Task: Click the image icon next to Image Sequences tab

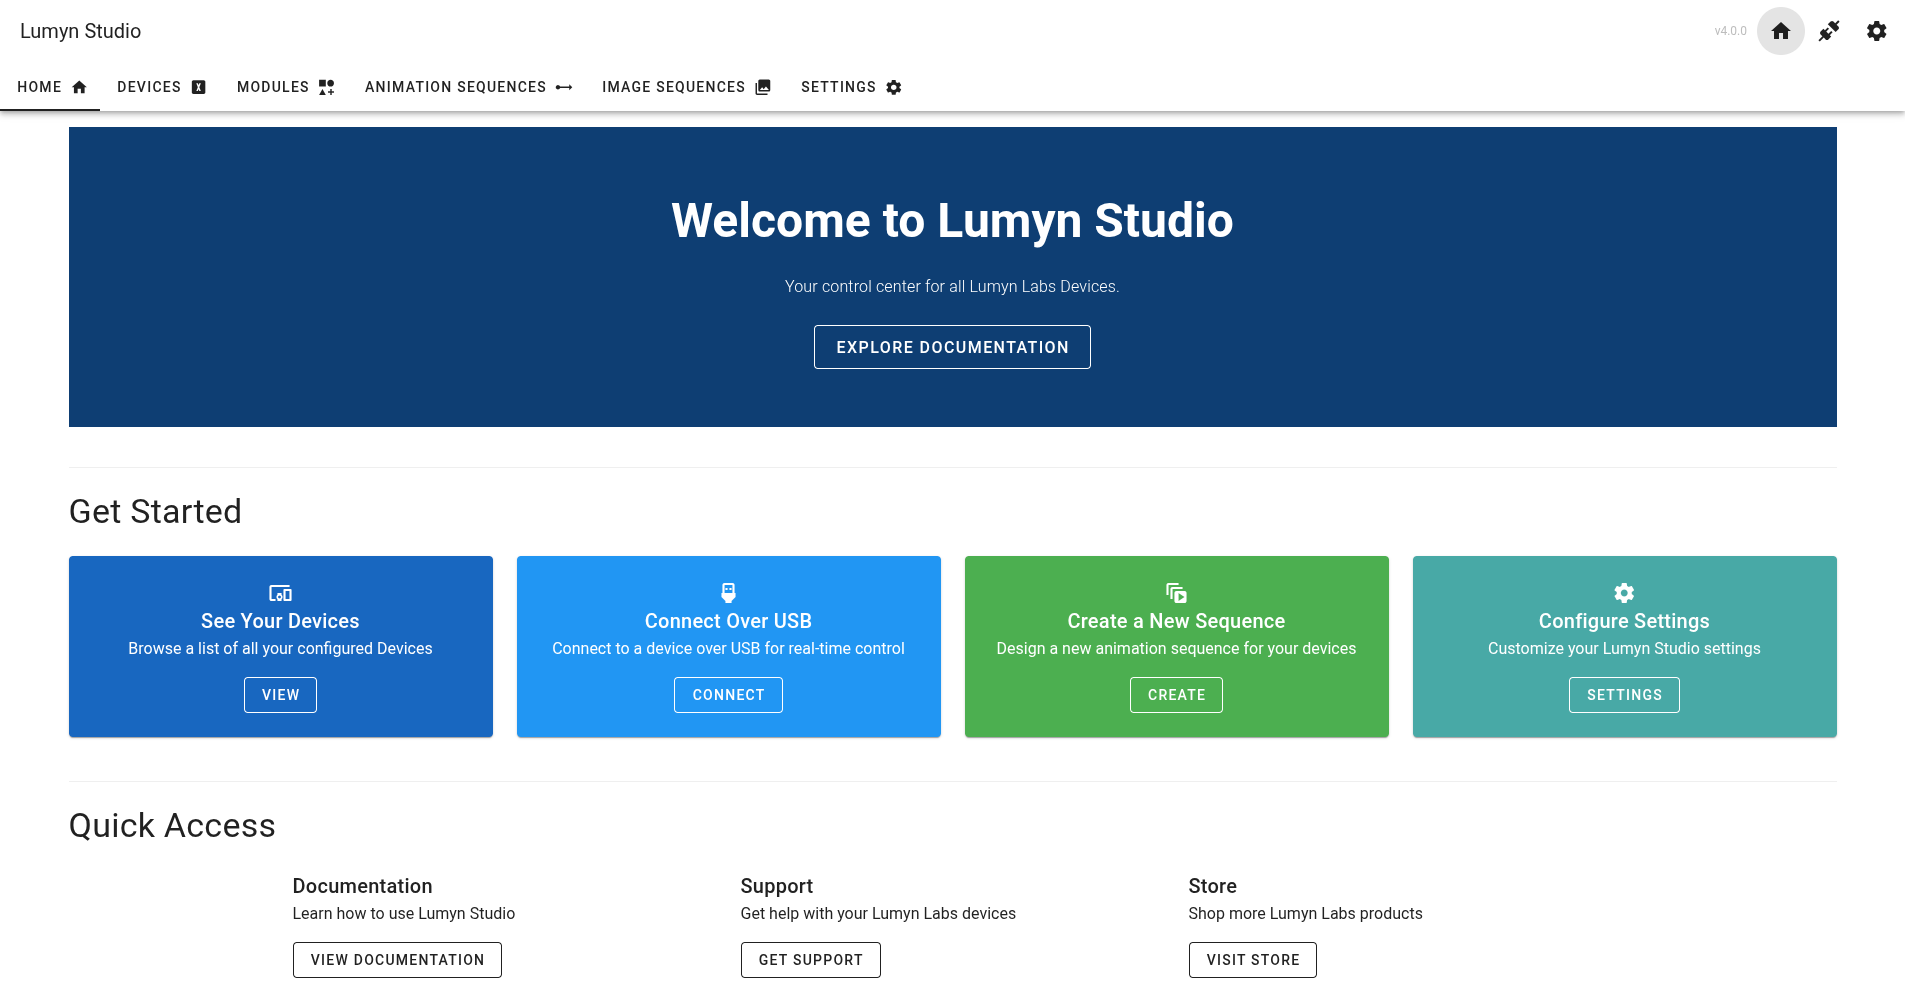Action: (763, 87)
